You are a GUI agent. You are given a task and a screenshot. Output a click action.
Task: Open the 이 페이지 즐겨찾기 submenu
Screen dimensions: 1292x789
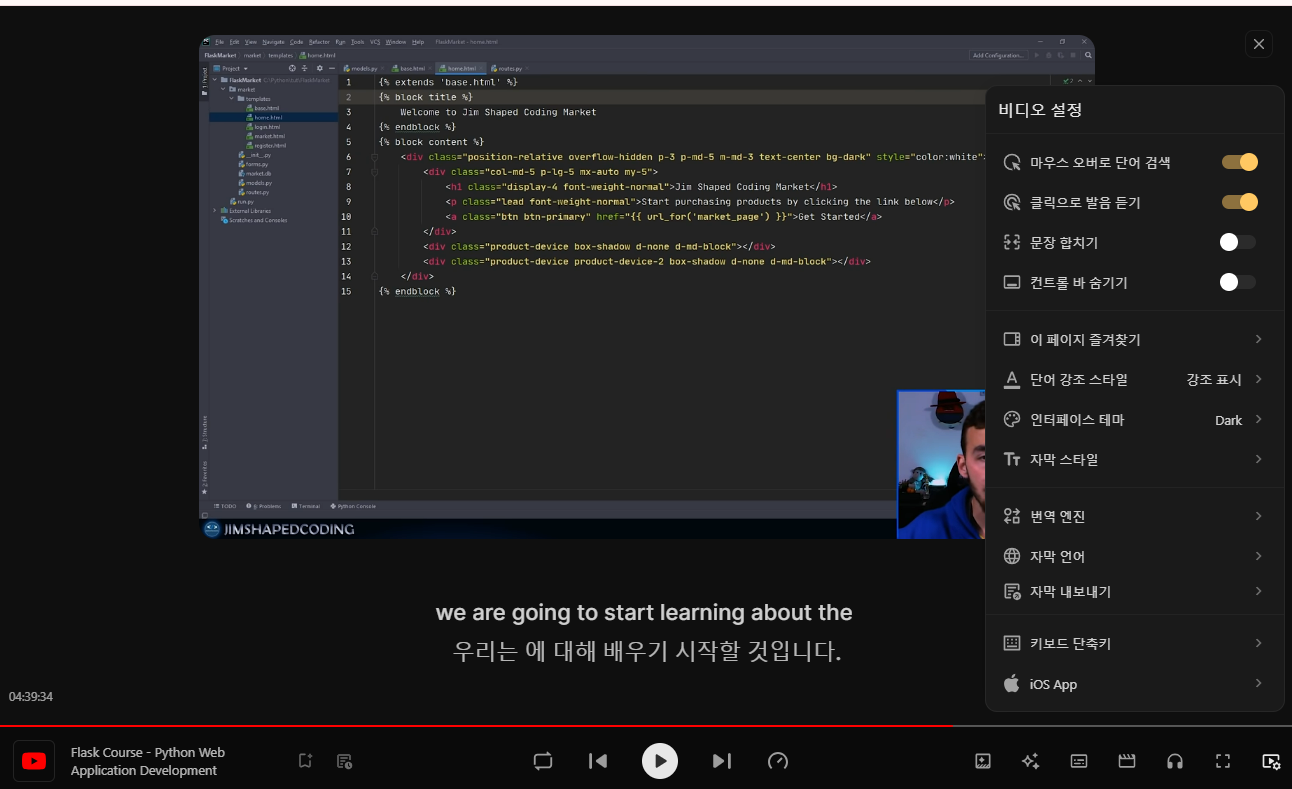(x=1134, y=339)
